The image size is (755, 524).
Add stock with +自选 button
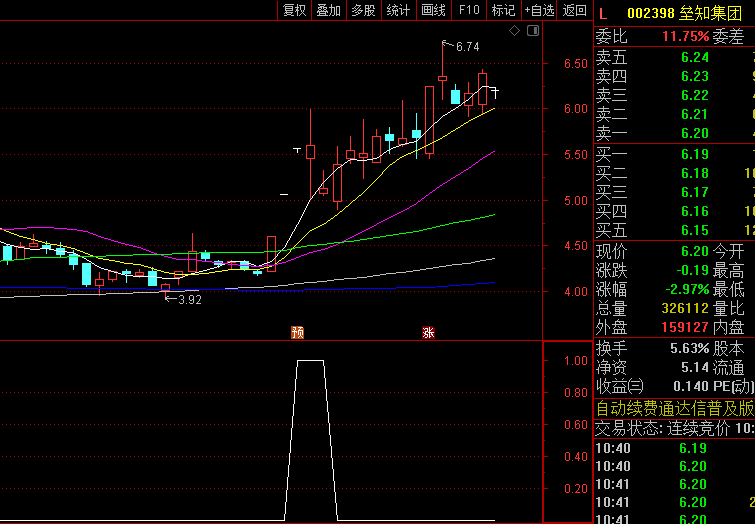pos(539,10)
